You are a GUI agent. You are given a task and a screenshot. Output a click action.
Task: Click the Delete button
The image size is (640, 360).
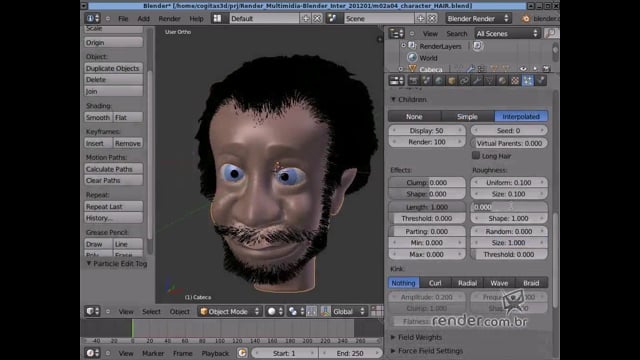(113, 80)
